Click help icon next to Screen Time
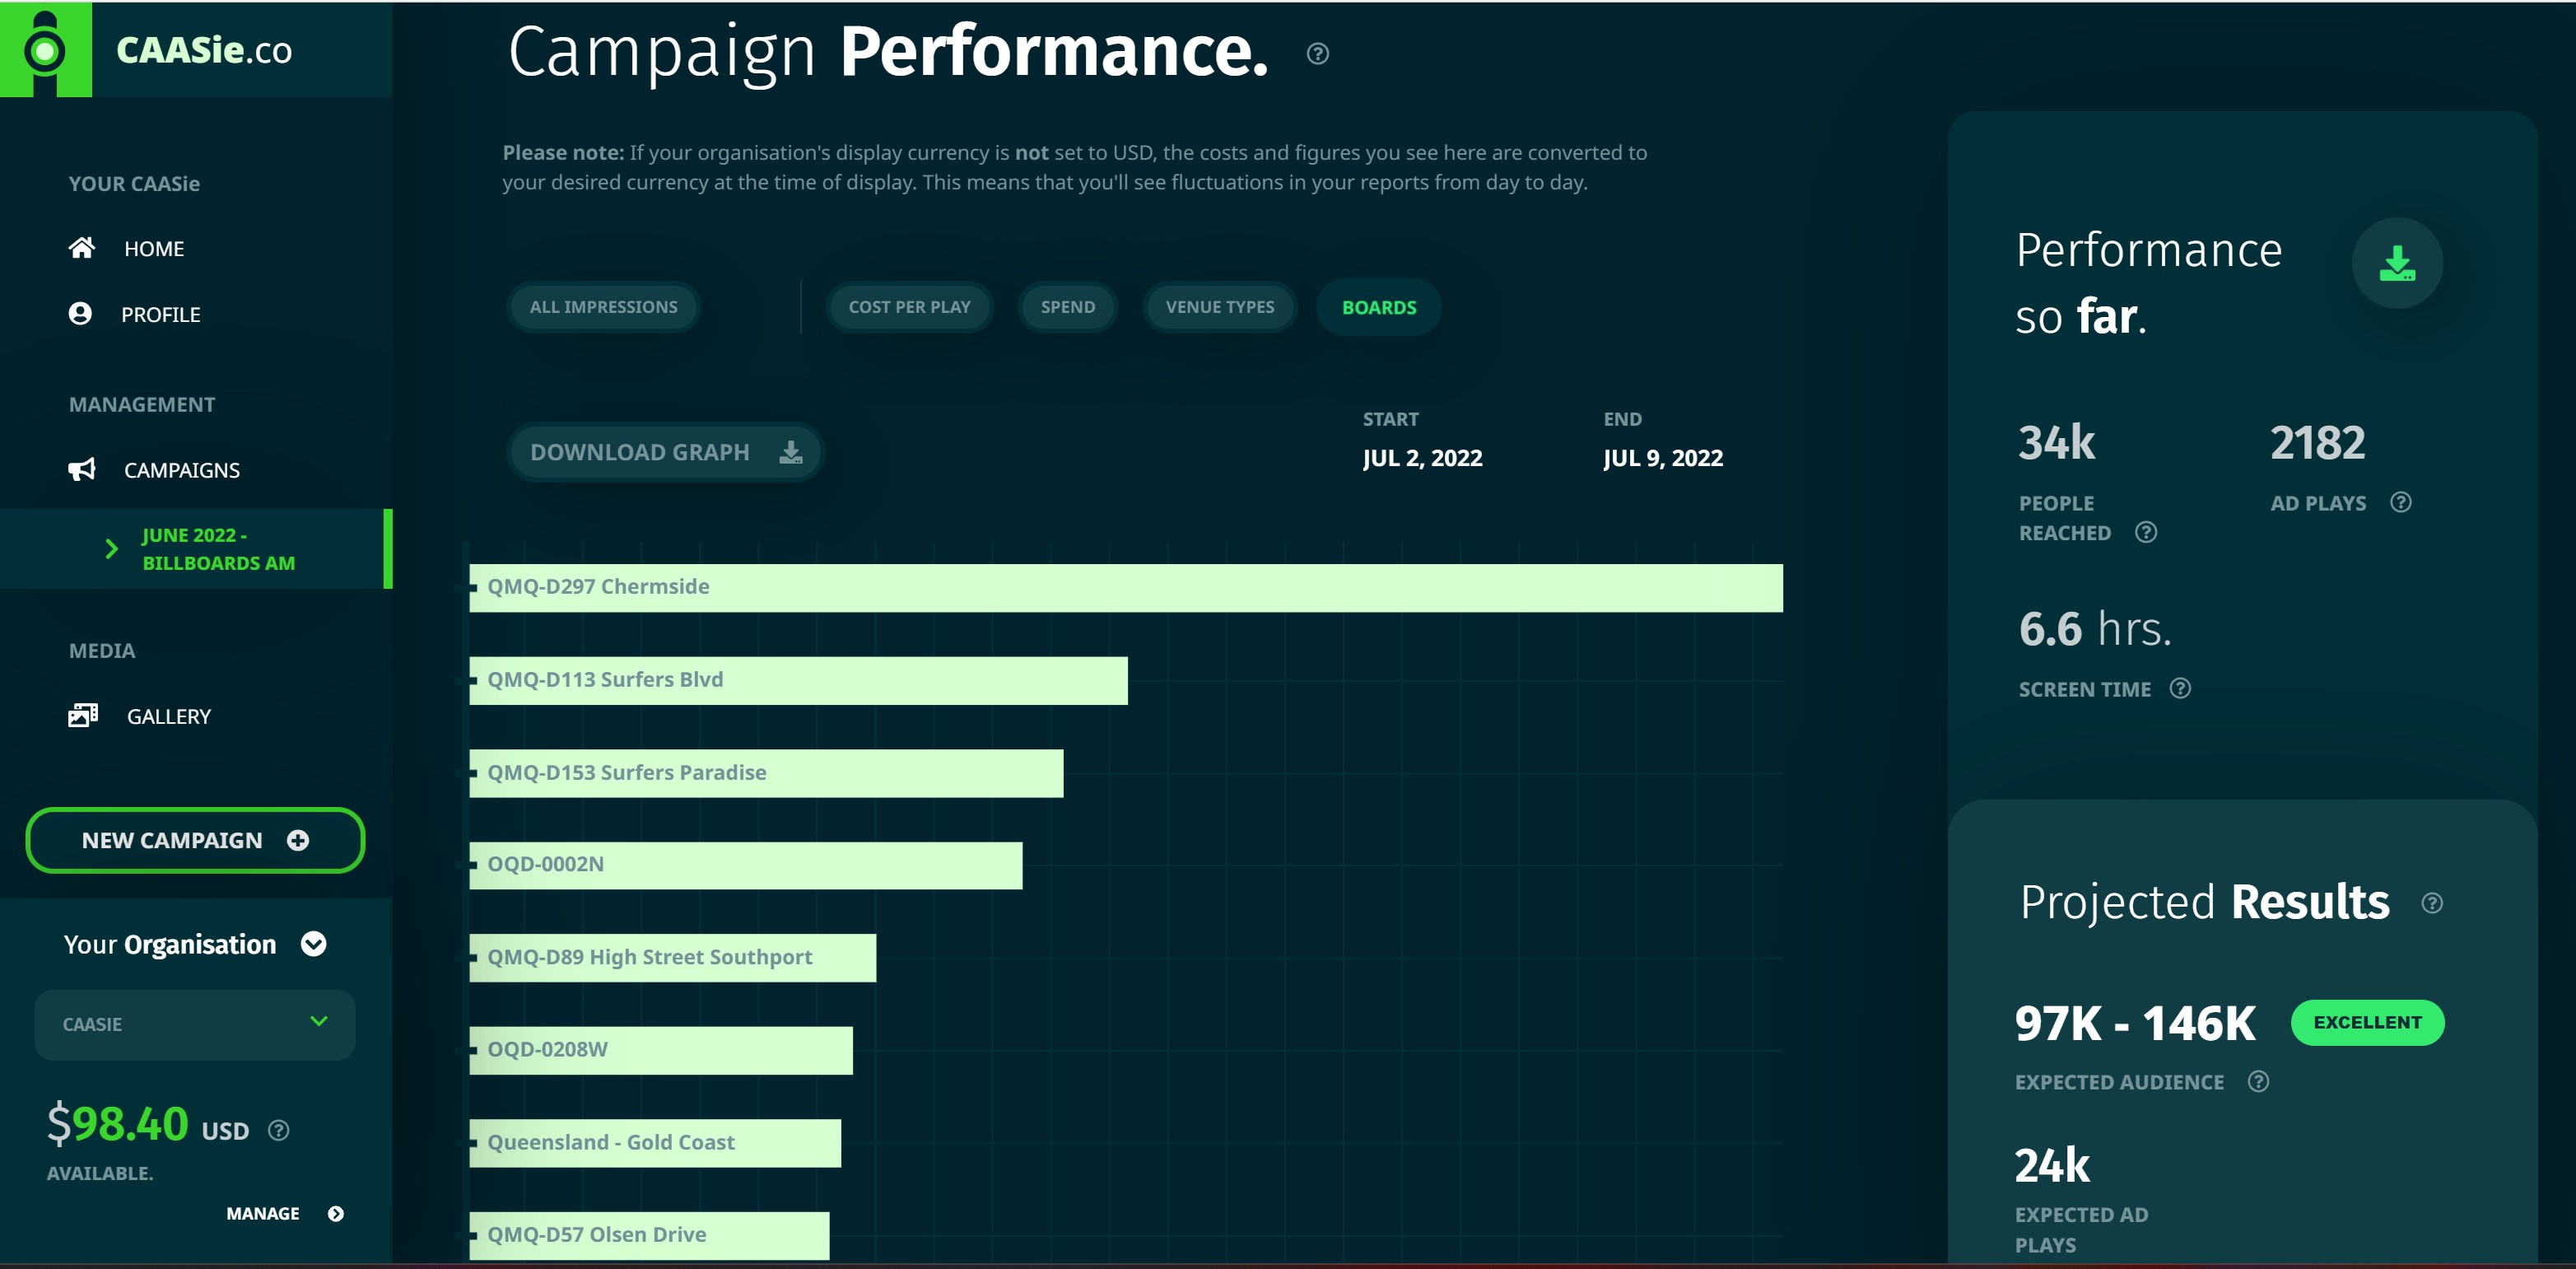Screen dimensions: 2576x1269 [x=2180, y=688]
